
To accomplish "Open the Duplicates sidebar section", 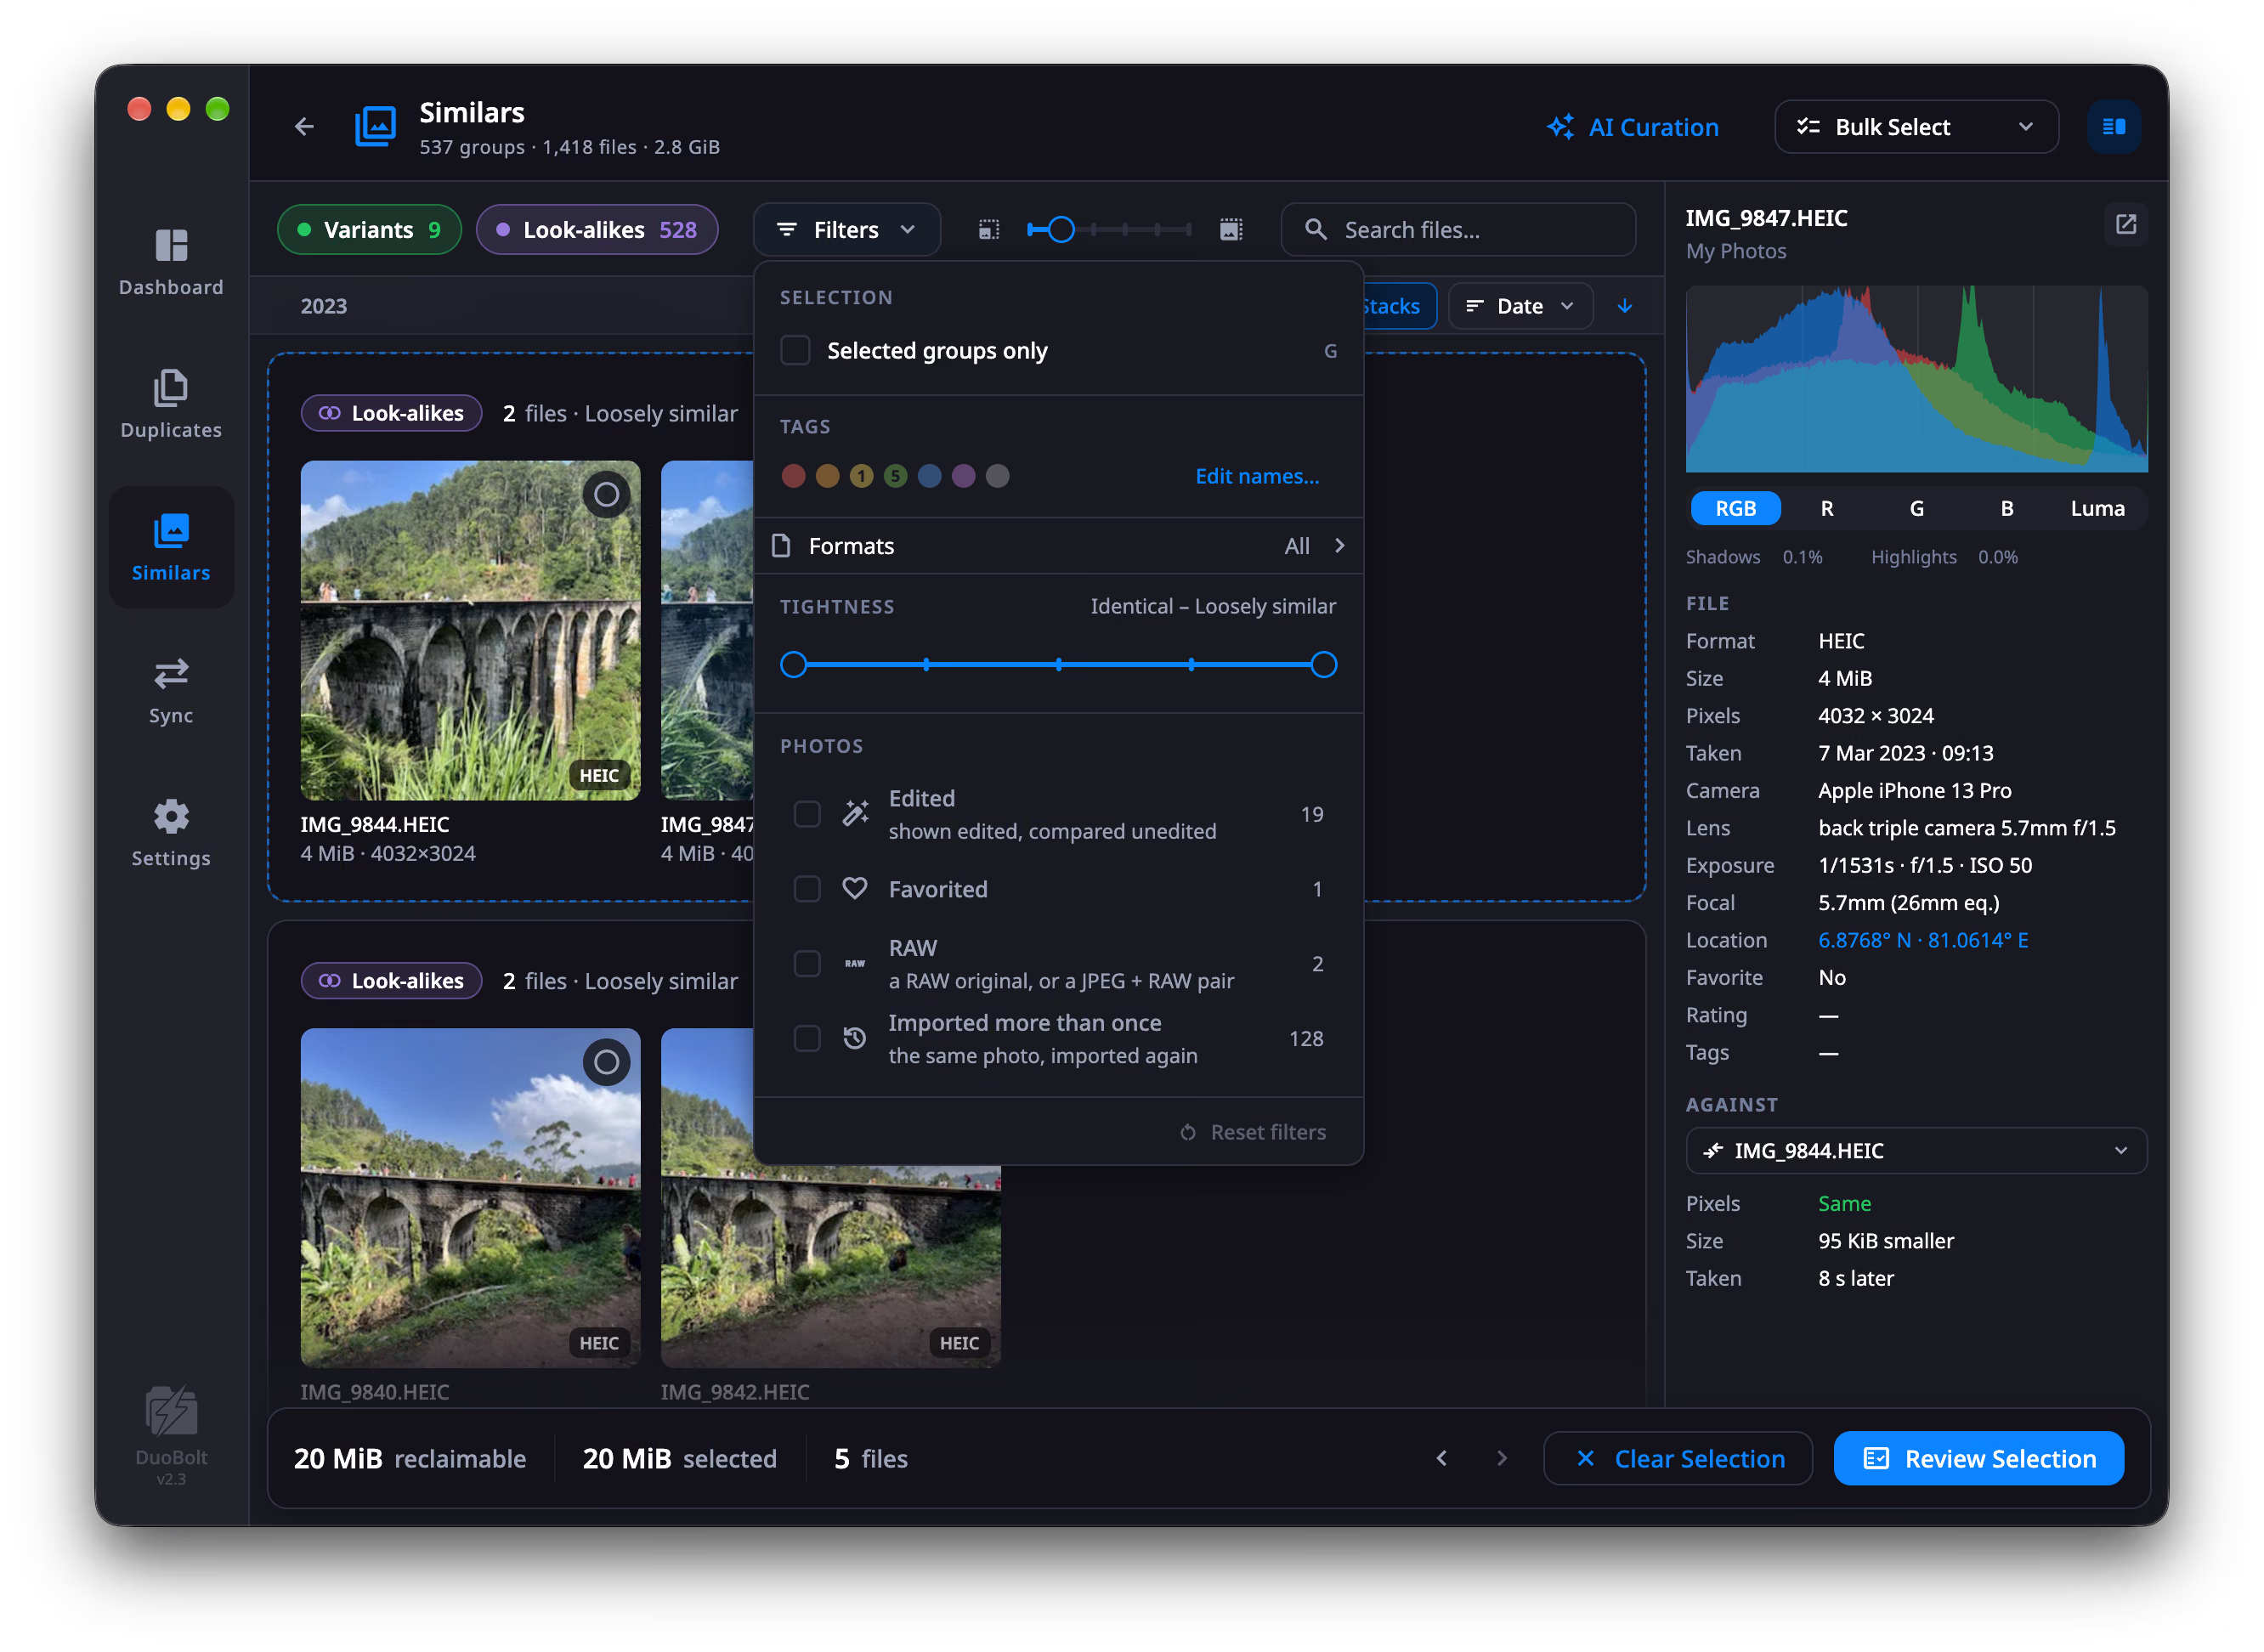I will [171, 405].
